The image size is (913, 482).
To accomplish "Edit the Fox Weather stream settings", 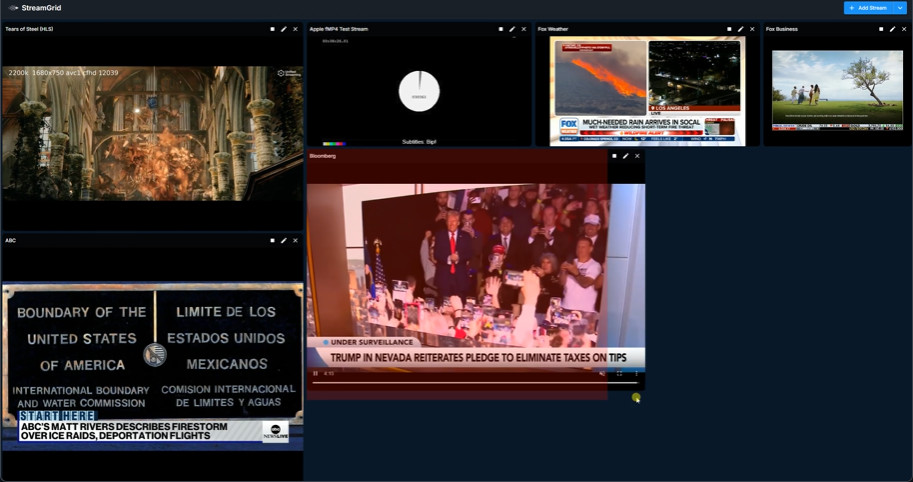I will 741,29.
